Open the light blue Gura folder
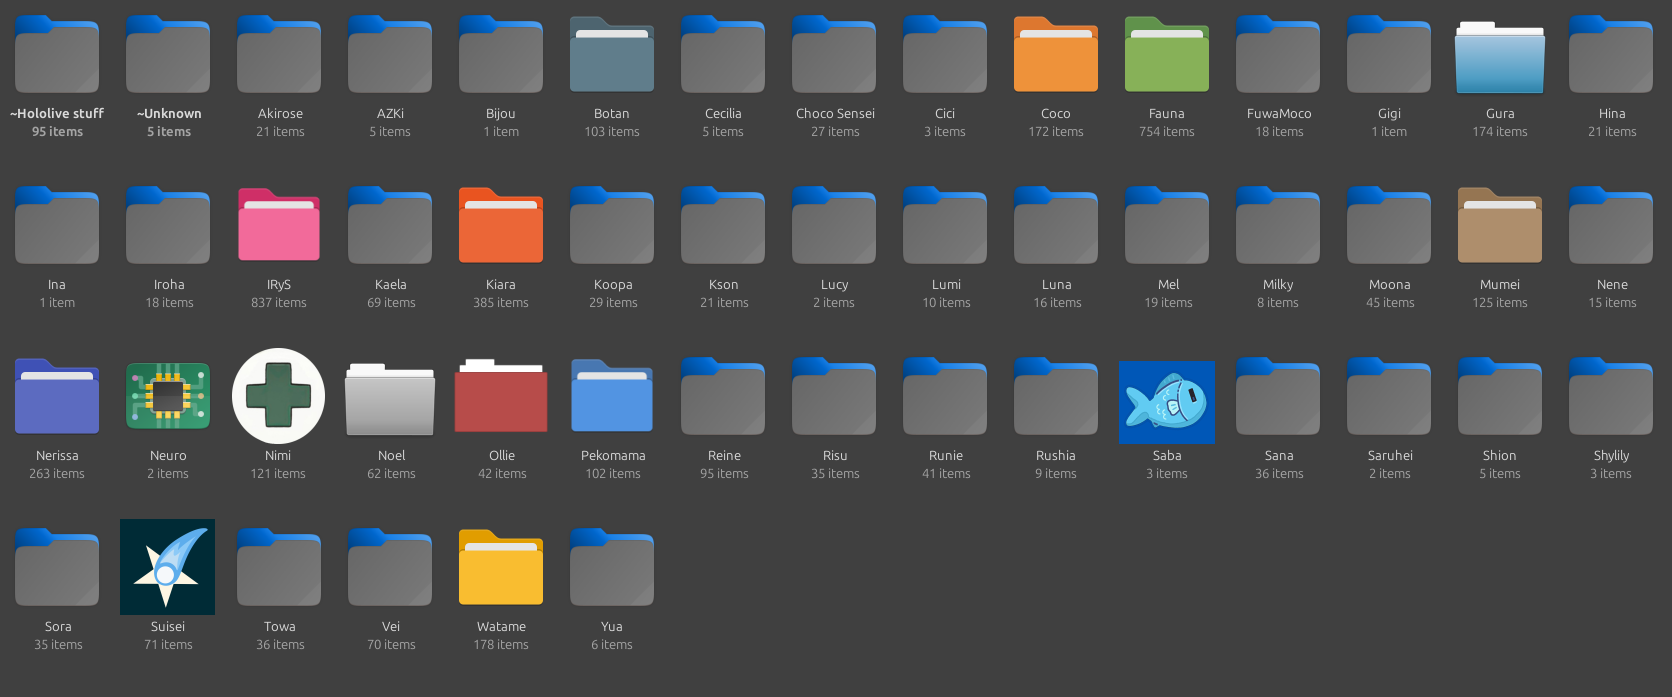1672x697 pixels. point(1500,57)
